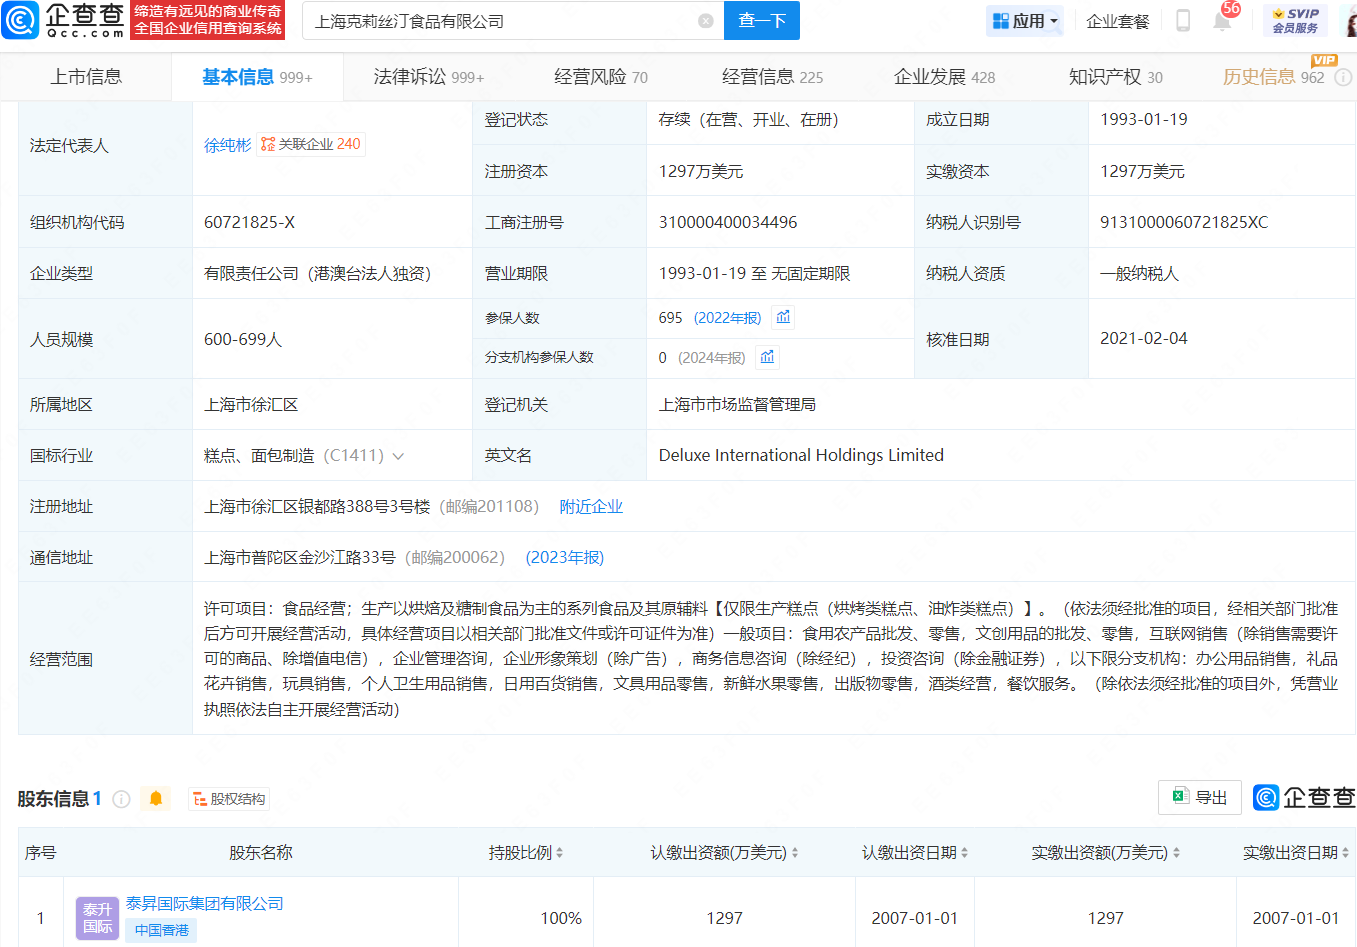Image resolution: width=1357 pixels, height=947 pixels.
Task: Switch to 经营风险 tab
Action: 601,77
